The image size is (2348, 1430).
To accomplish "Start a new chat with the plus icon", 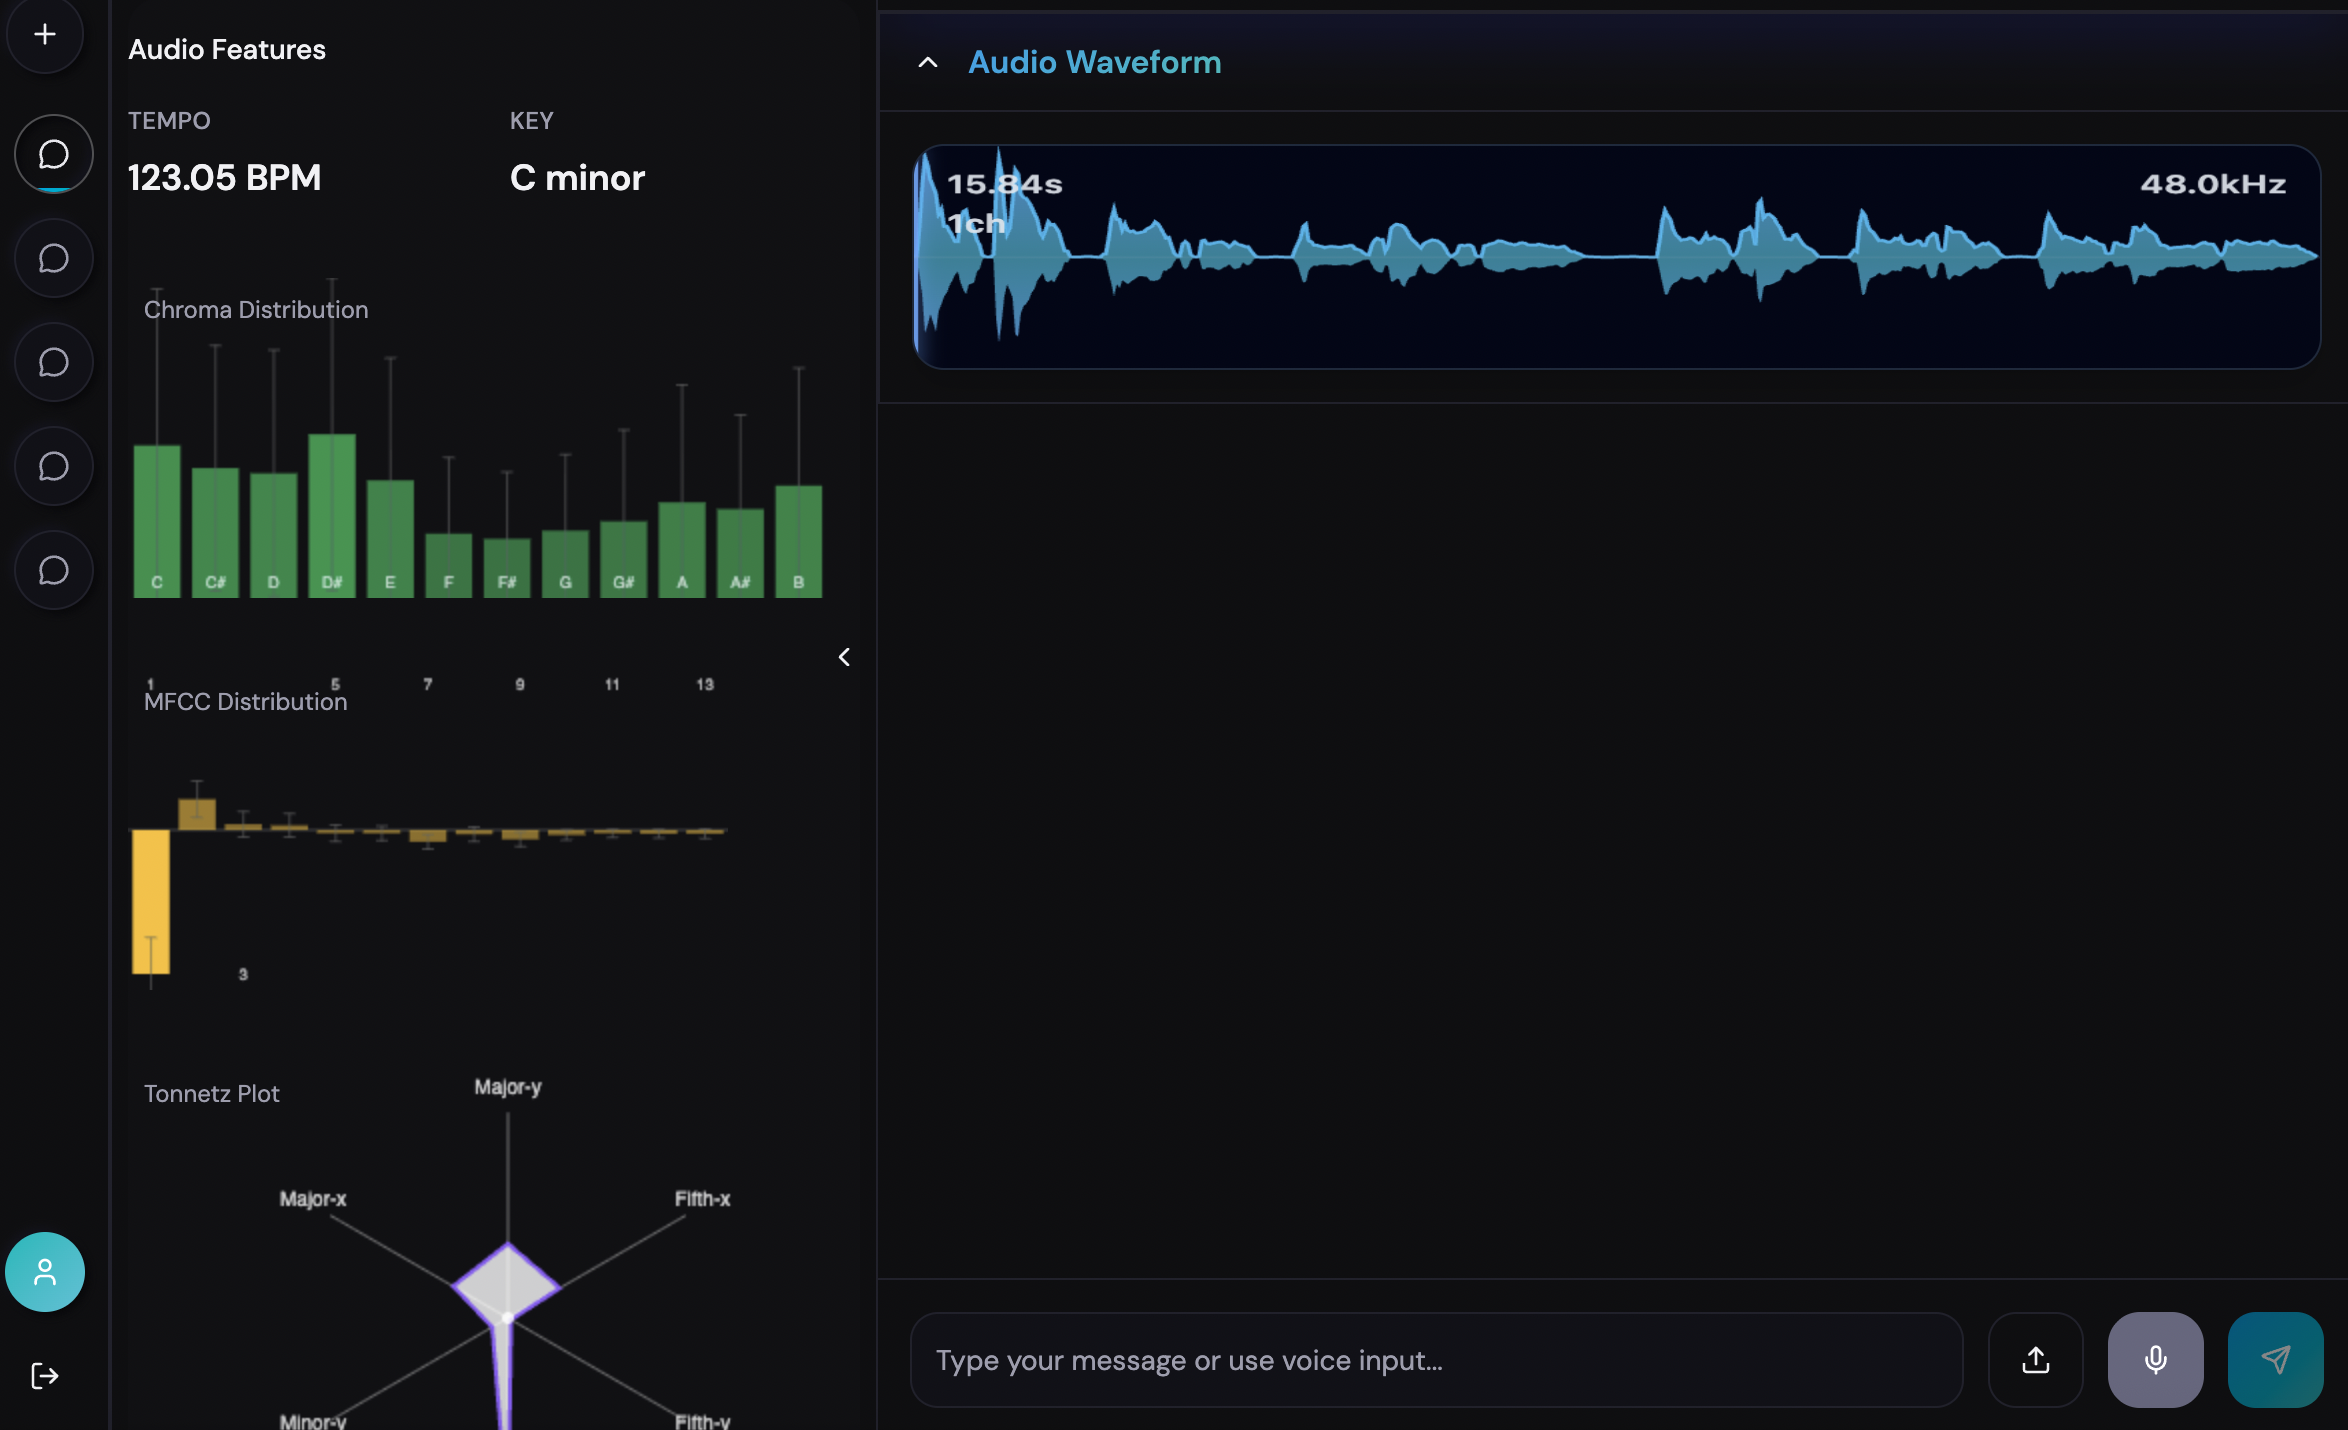I will [x=45, y=35].
